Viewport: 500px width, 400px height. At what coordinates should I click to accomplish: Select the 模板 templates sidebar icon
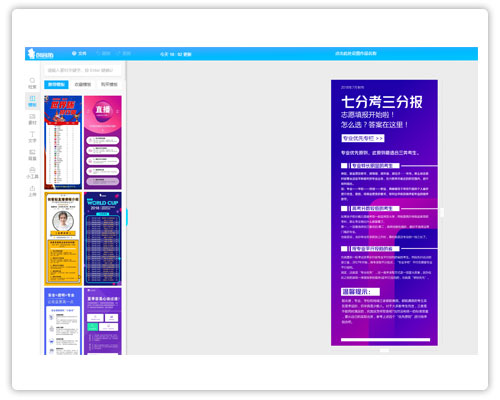(32, 101)
